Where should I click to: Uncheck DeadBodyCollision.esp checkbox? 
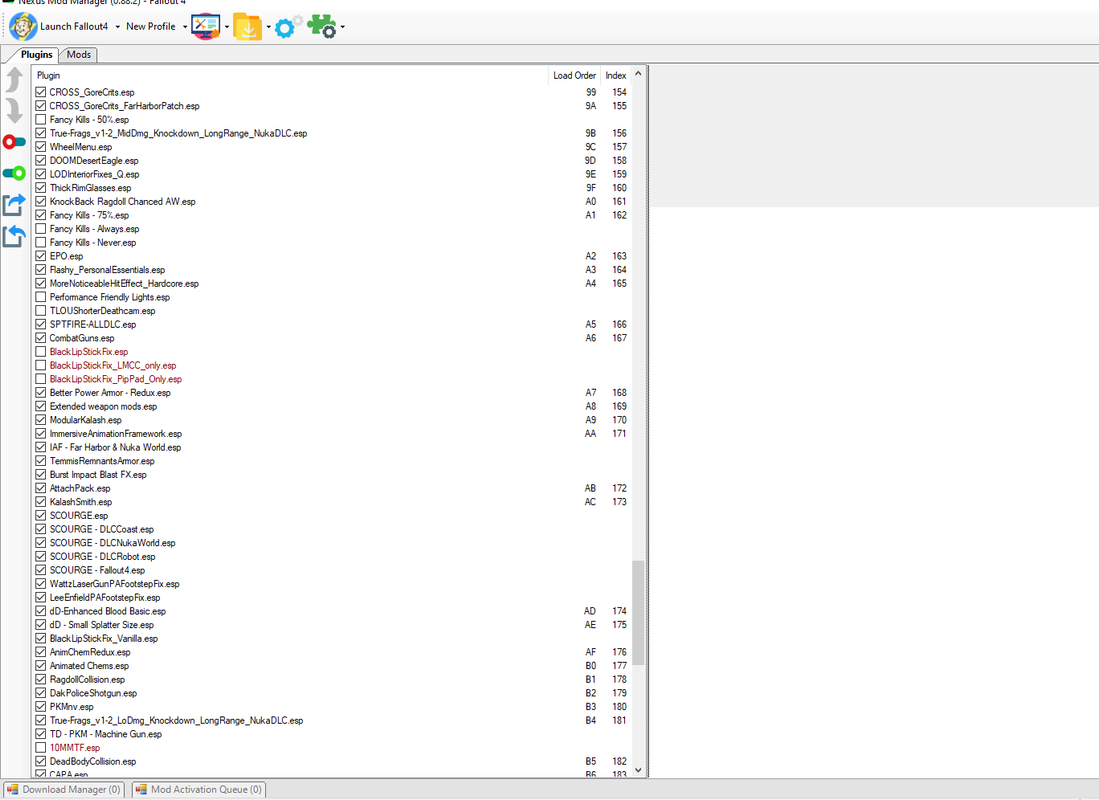pos(41,761)
